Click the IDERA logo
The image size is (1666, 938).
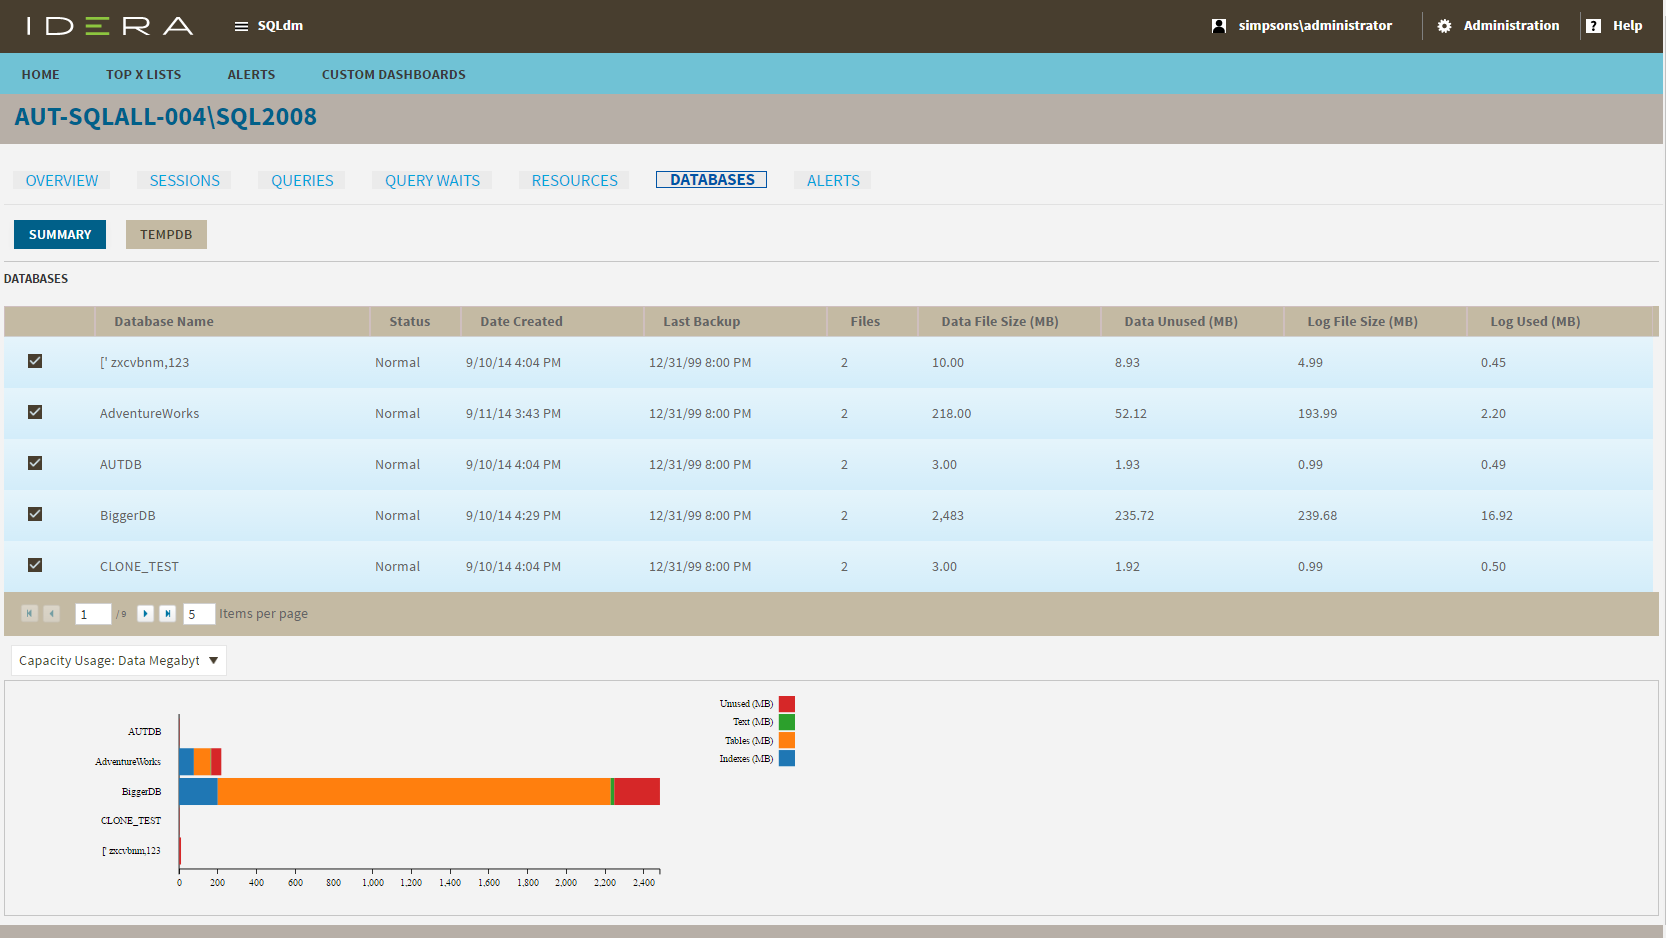(x=110, y=26)
